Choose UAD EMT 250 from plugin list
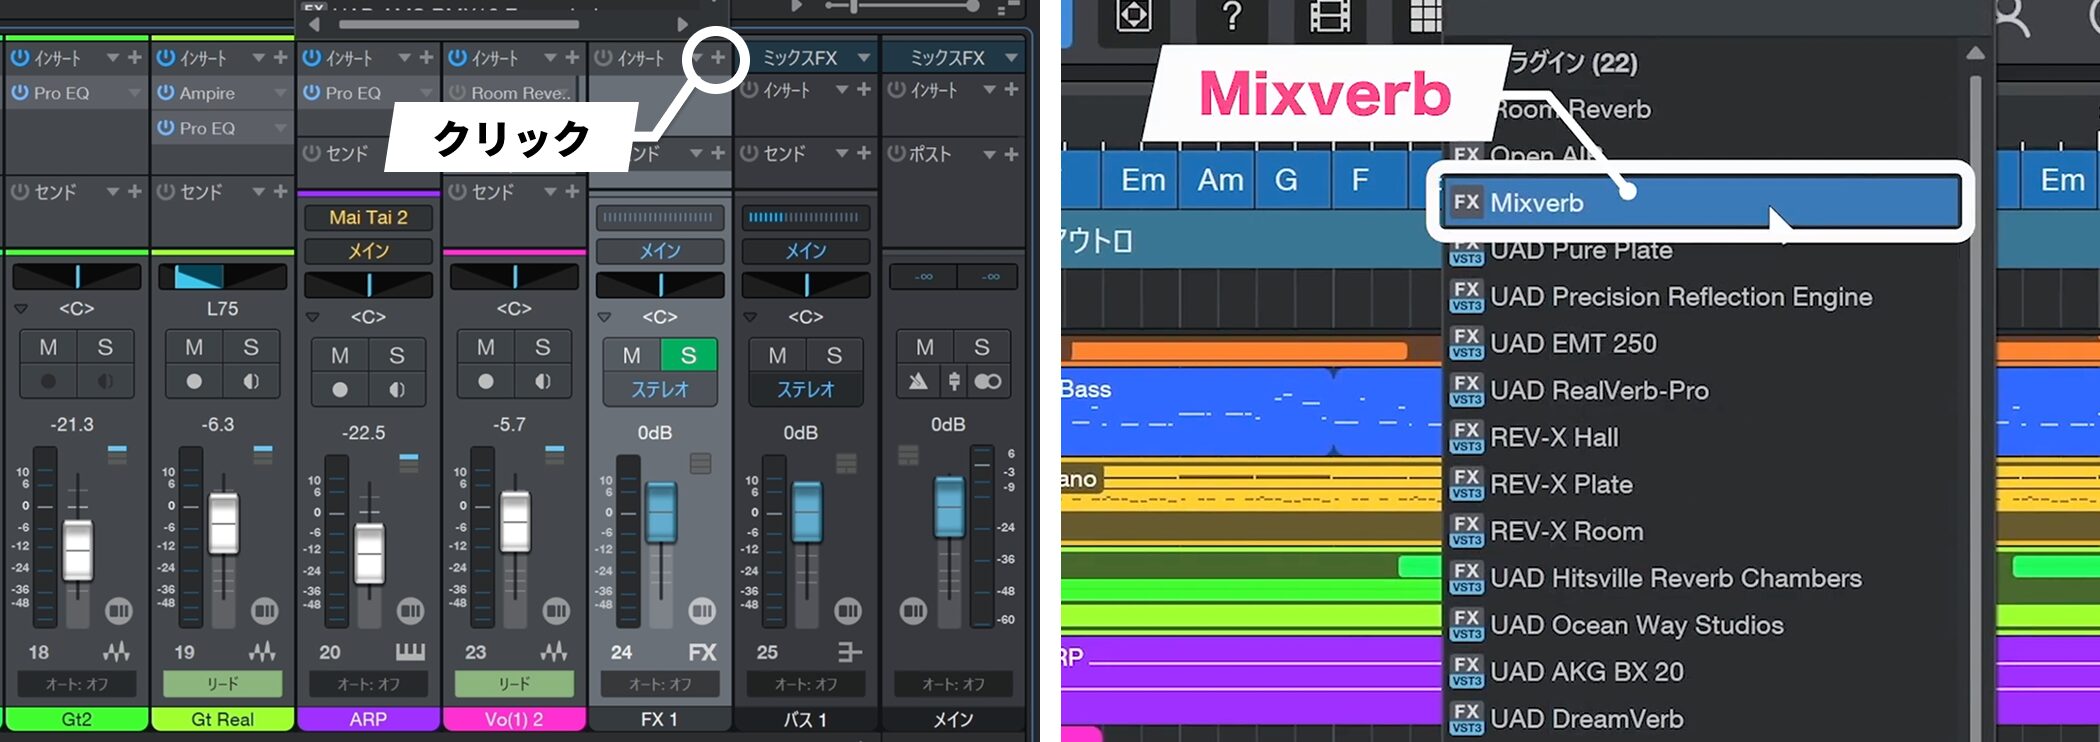Screen dimensions: 2100x742 coord(1572,344)
